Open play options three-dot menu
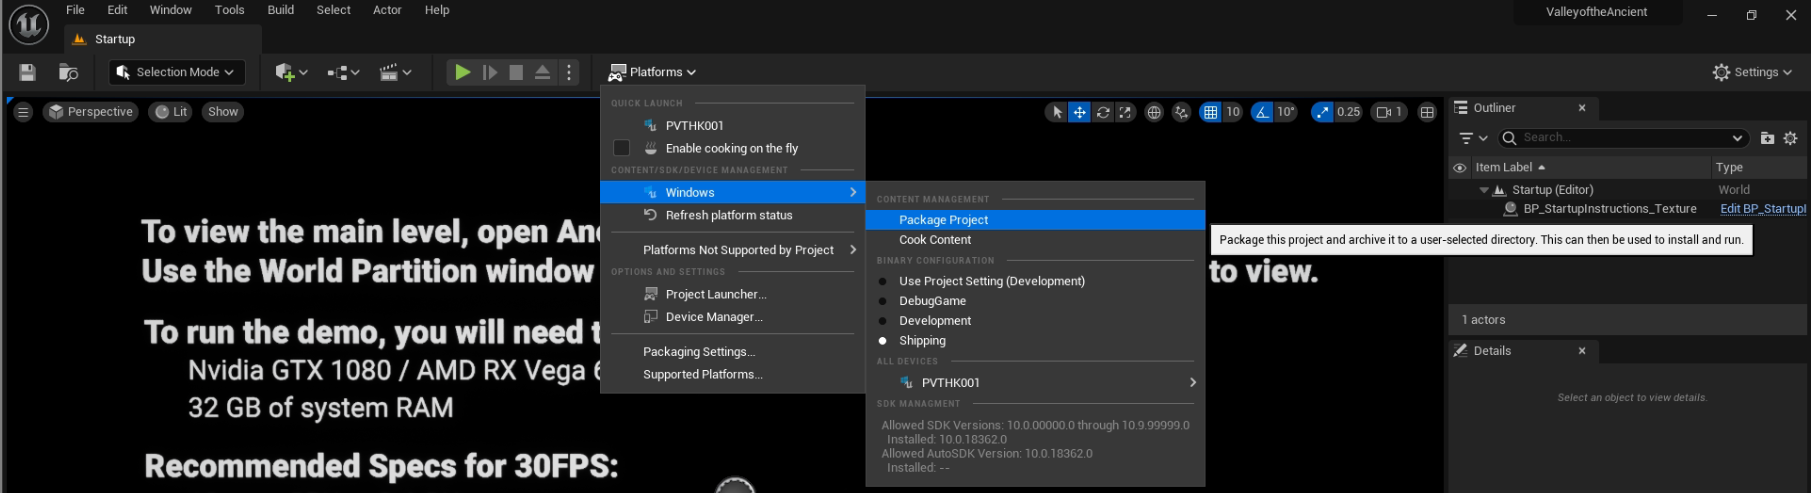 [569, 72]
